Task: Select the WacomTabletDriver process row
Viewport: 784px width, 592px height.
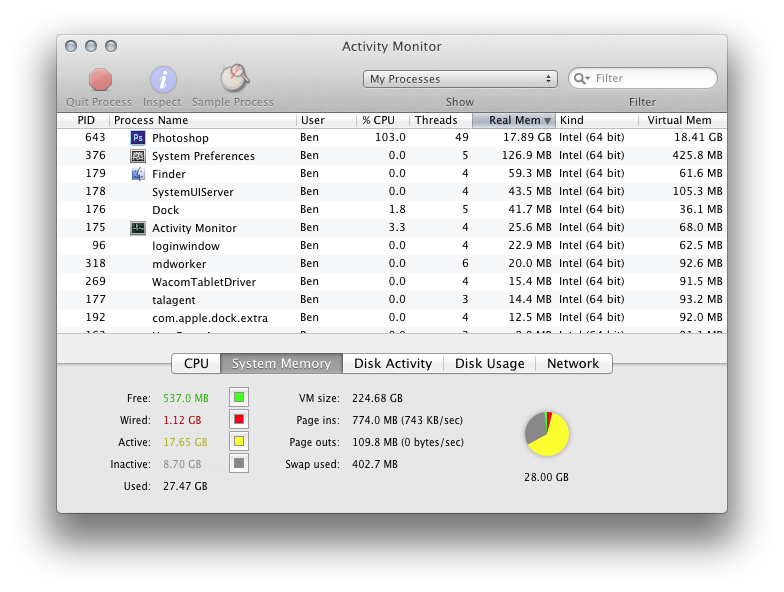Action: 392,282
